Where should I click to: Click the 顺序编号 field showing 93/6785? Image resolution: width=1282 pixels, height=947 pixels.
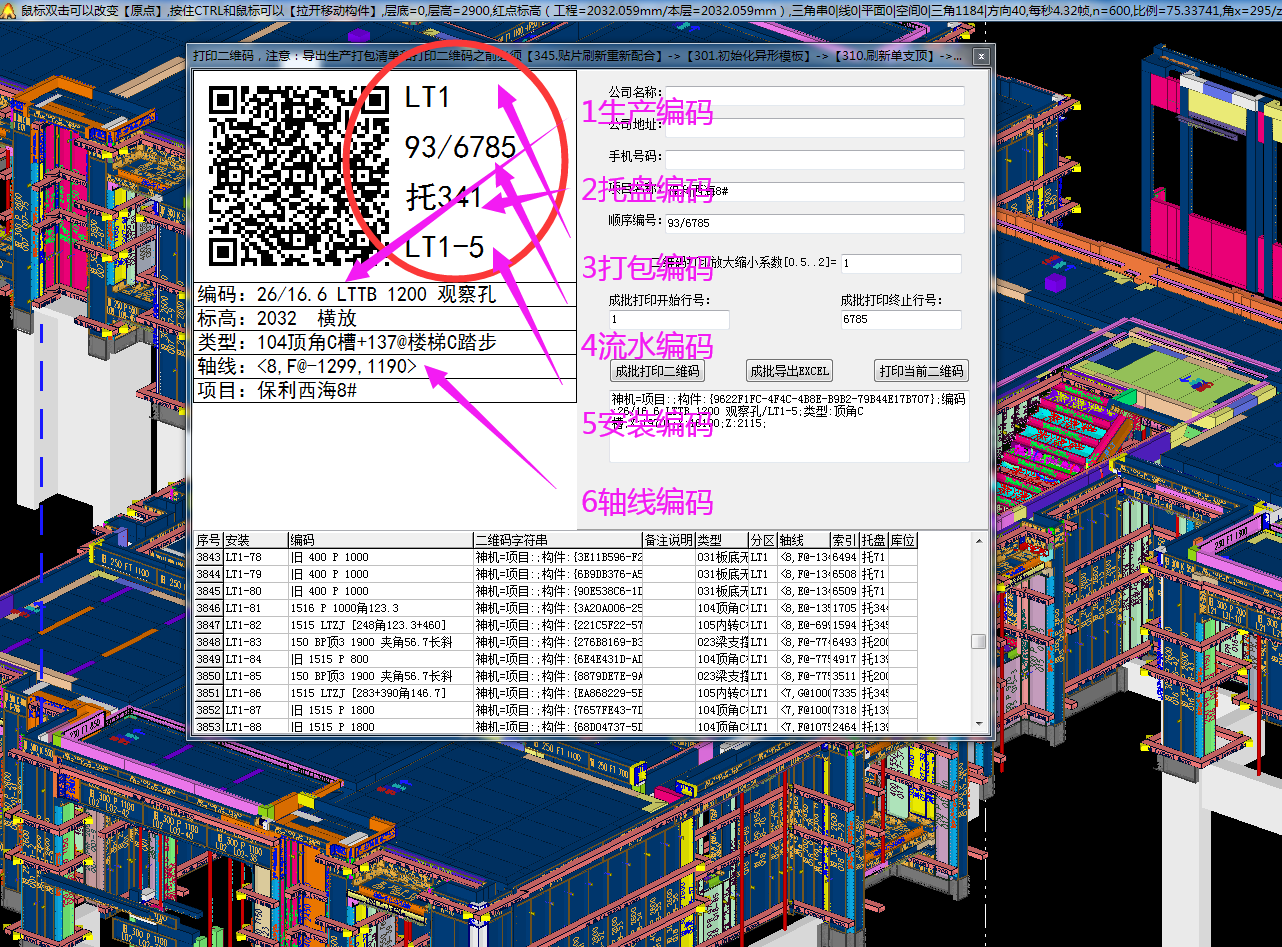coord(814,224)
